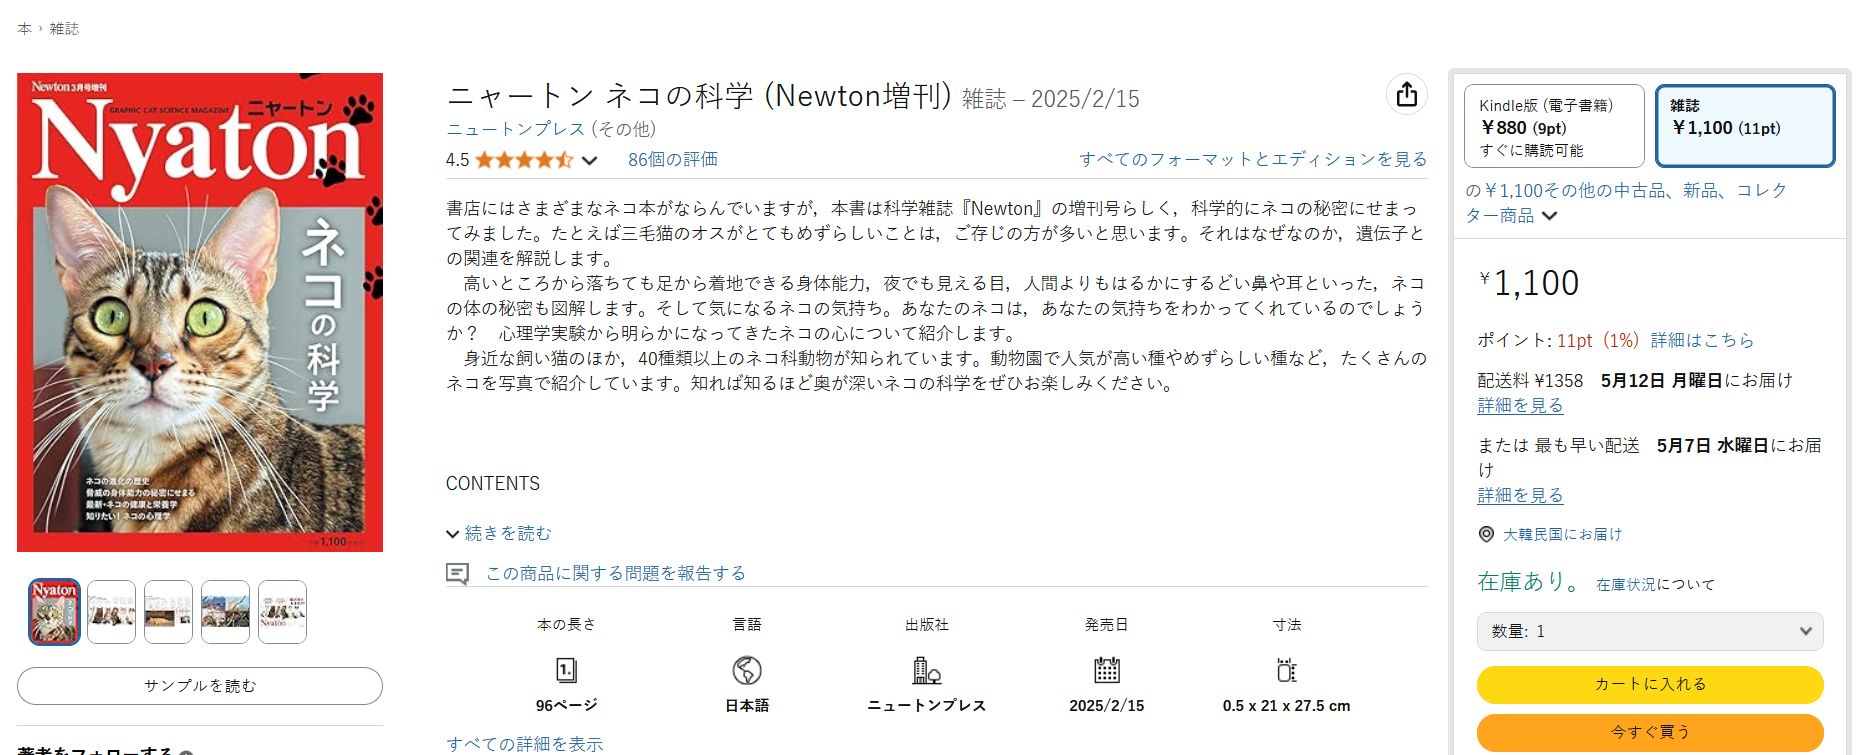1862x755 pixels.
Task: Select the second preview thumbnail
Action: click(111, 611)
